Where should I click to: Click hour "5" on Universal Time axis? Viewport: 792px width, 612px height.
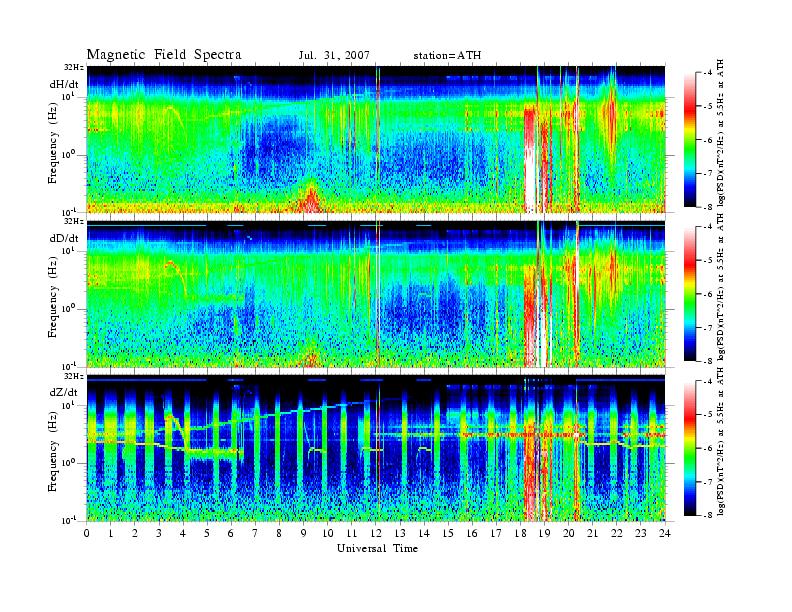click(x=207, y=533)
